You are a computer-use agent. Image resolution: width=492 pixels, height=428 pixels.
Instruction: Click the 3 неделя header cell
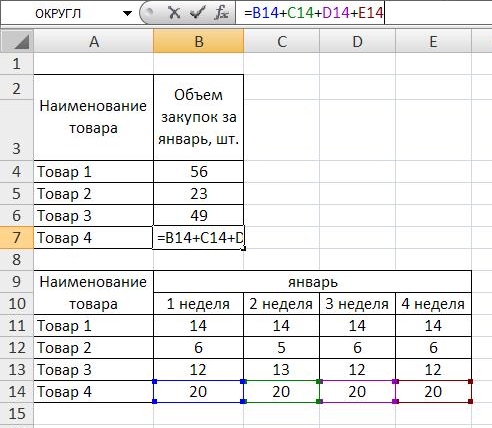click(x=357, y=304)
